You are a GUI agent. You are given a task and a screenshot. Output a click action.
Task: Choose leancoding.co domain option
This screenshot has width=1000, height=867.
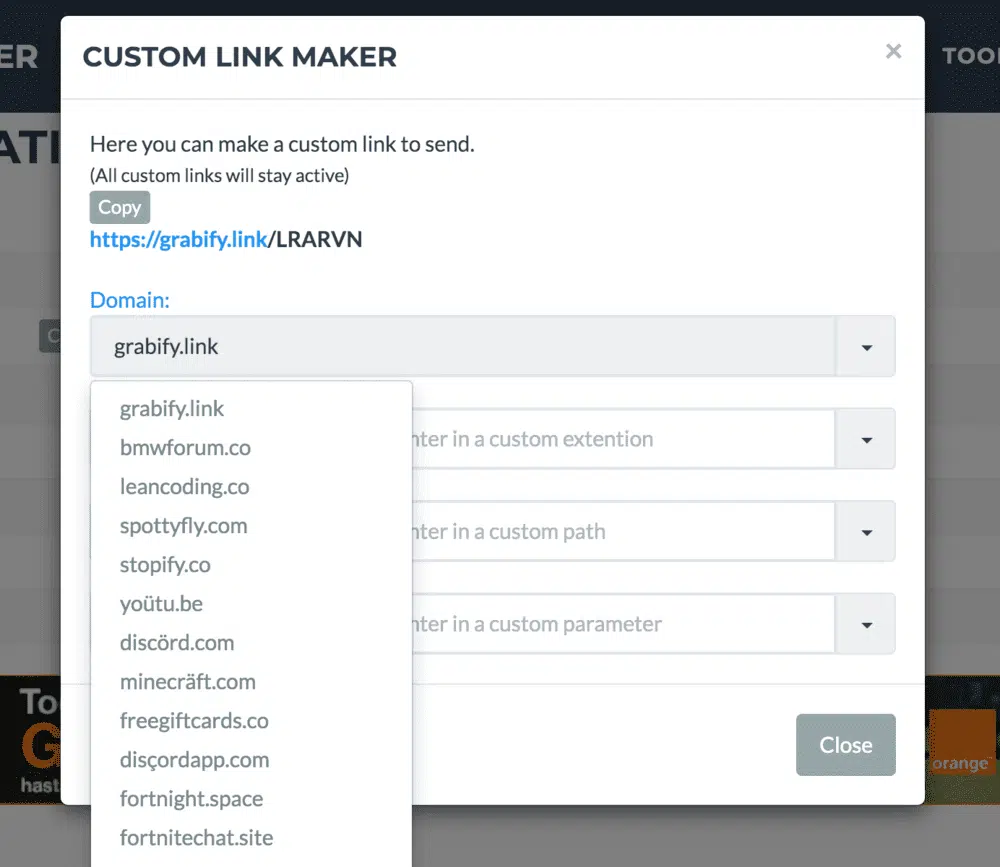pos(184,486)
